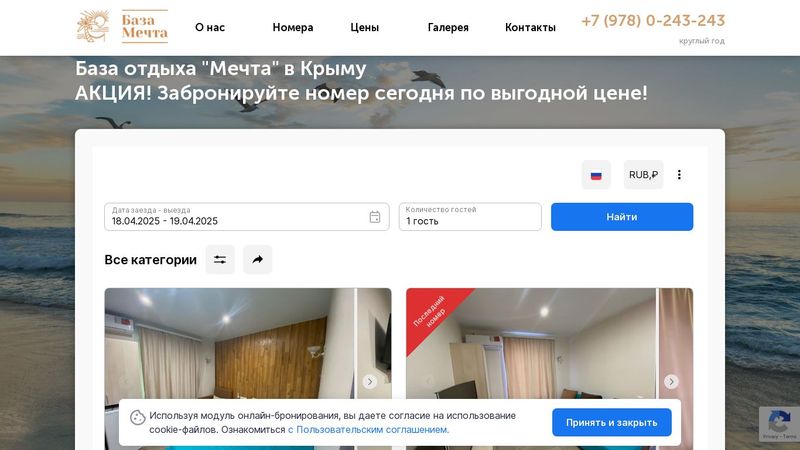800x450 pixels.
Task: Go to the Номера page
Action: click(x=293, y=28)
